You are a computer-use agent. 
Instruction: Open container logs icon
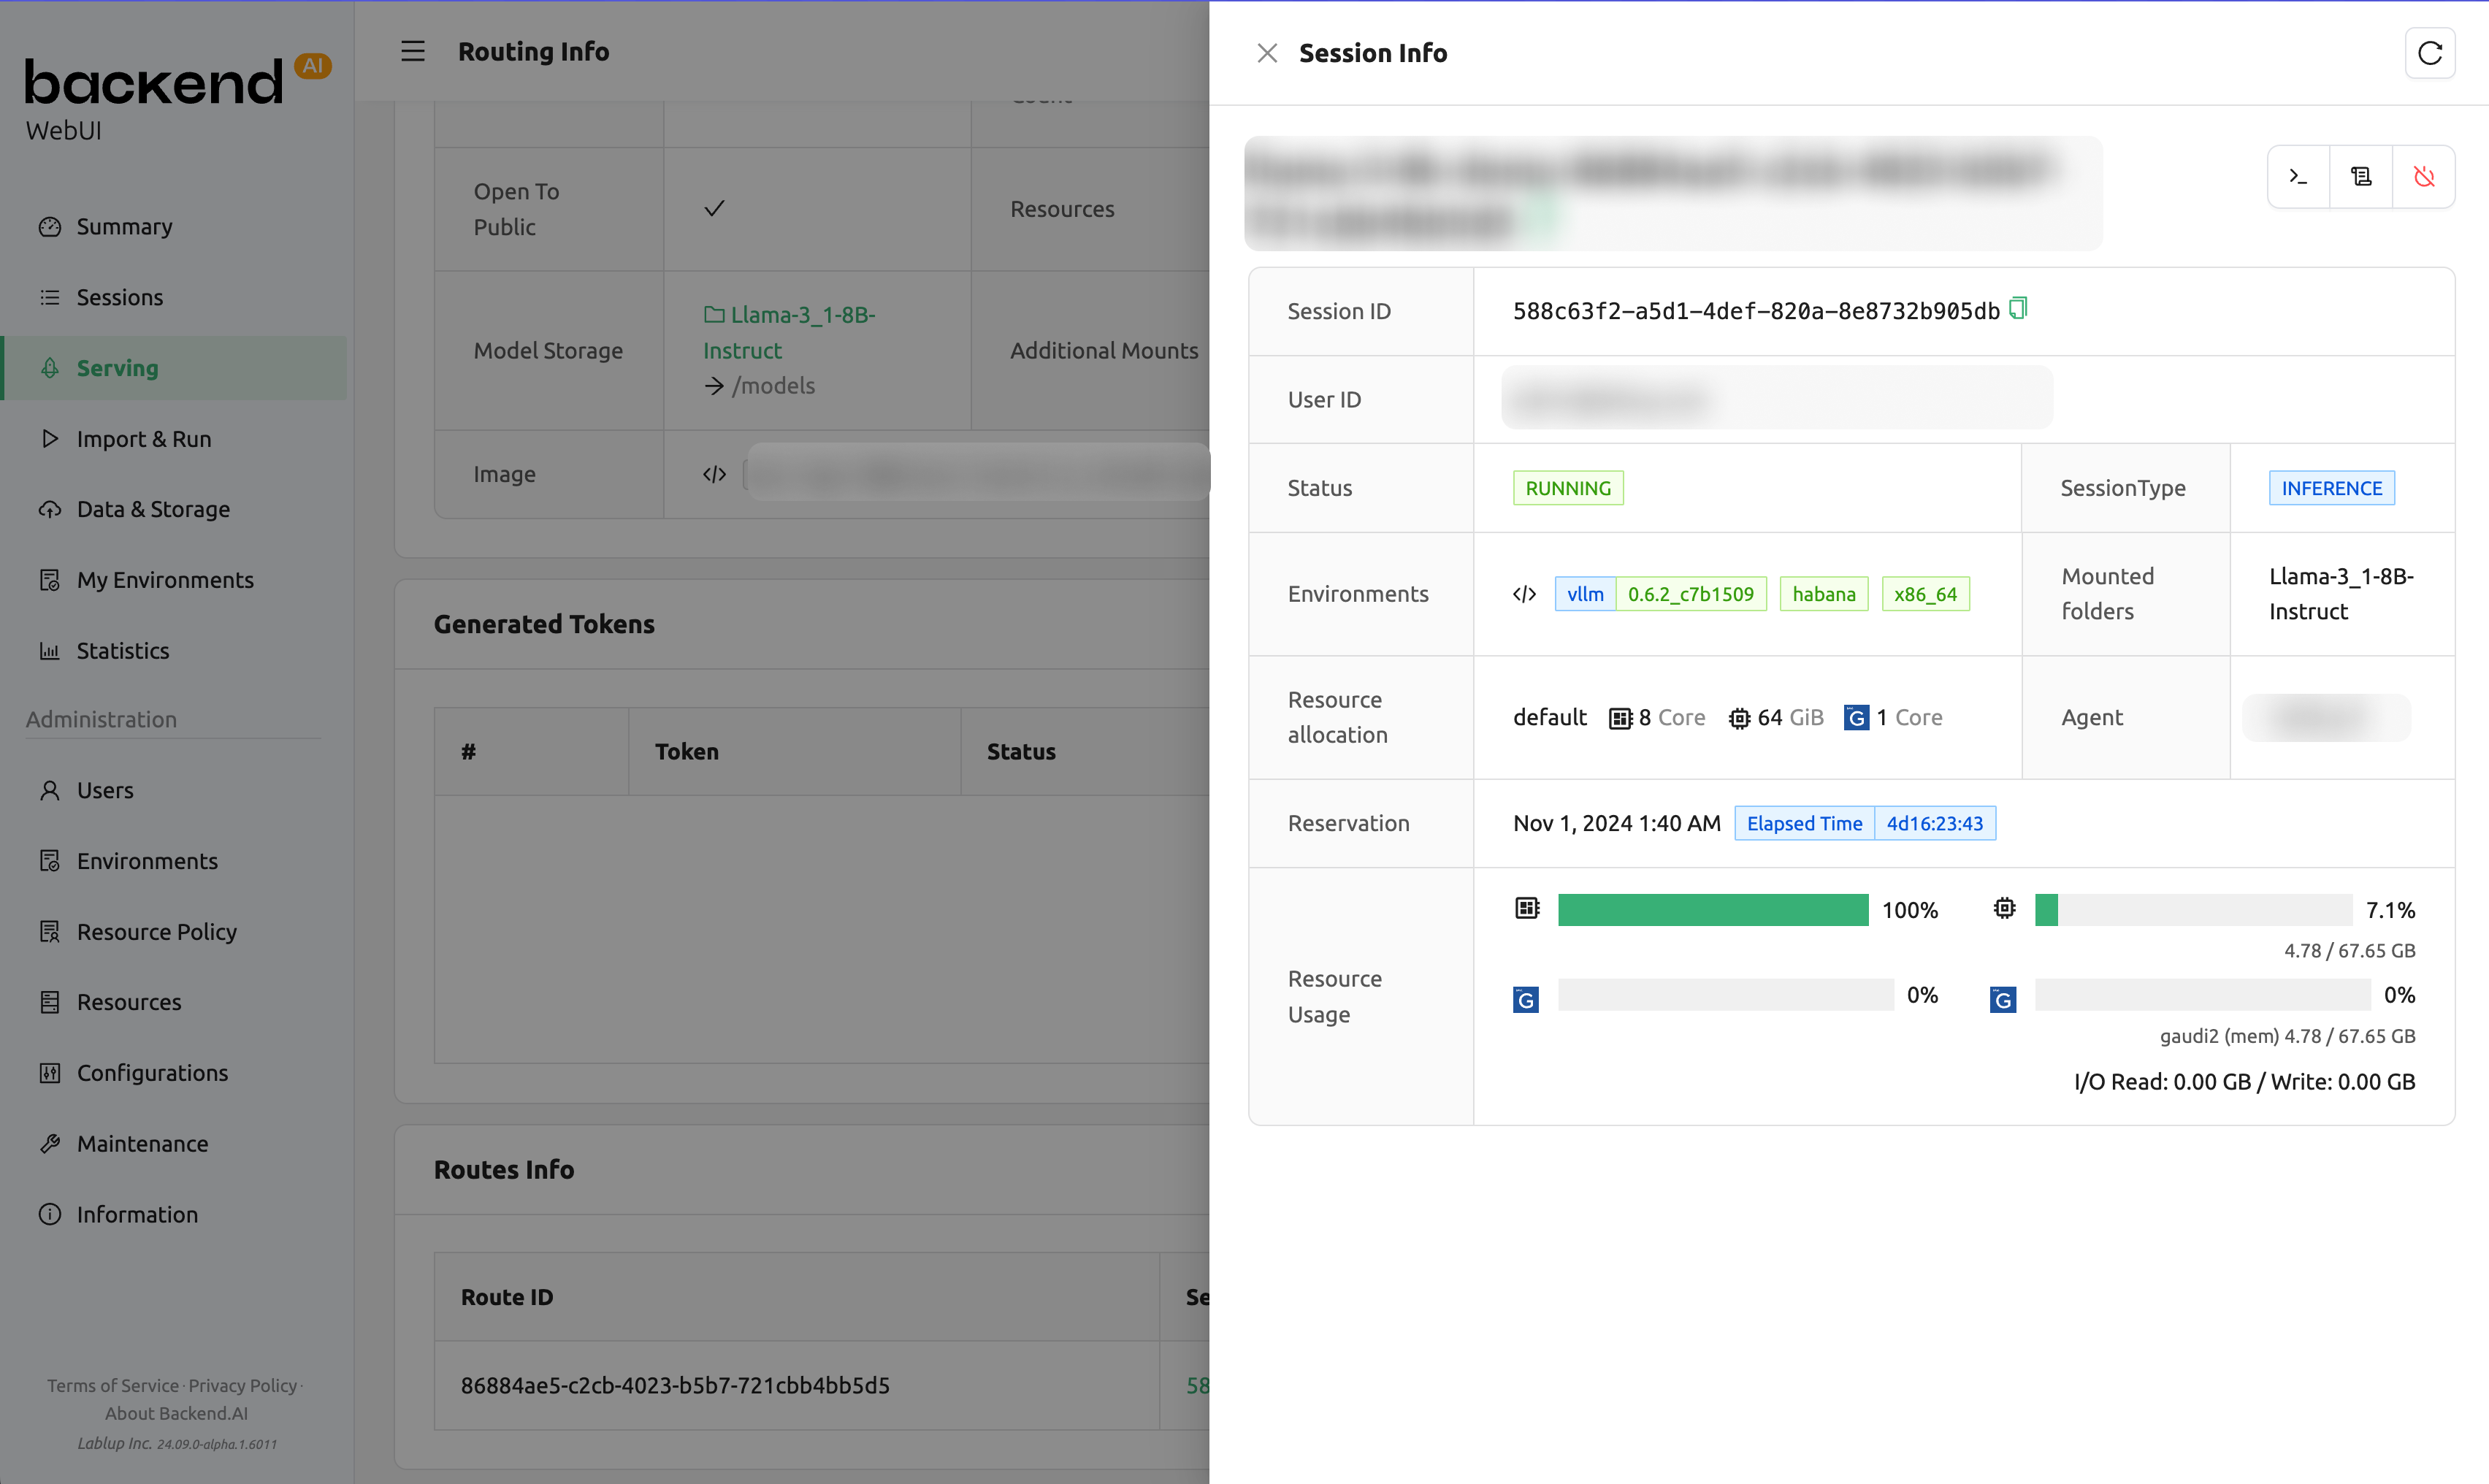point(2361,177)
